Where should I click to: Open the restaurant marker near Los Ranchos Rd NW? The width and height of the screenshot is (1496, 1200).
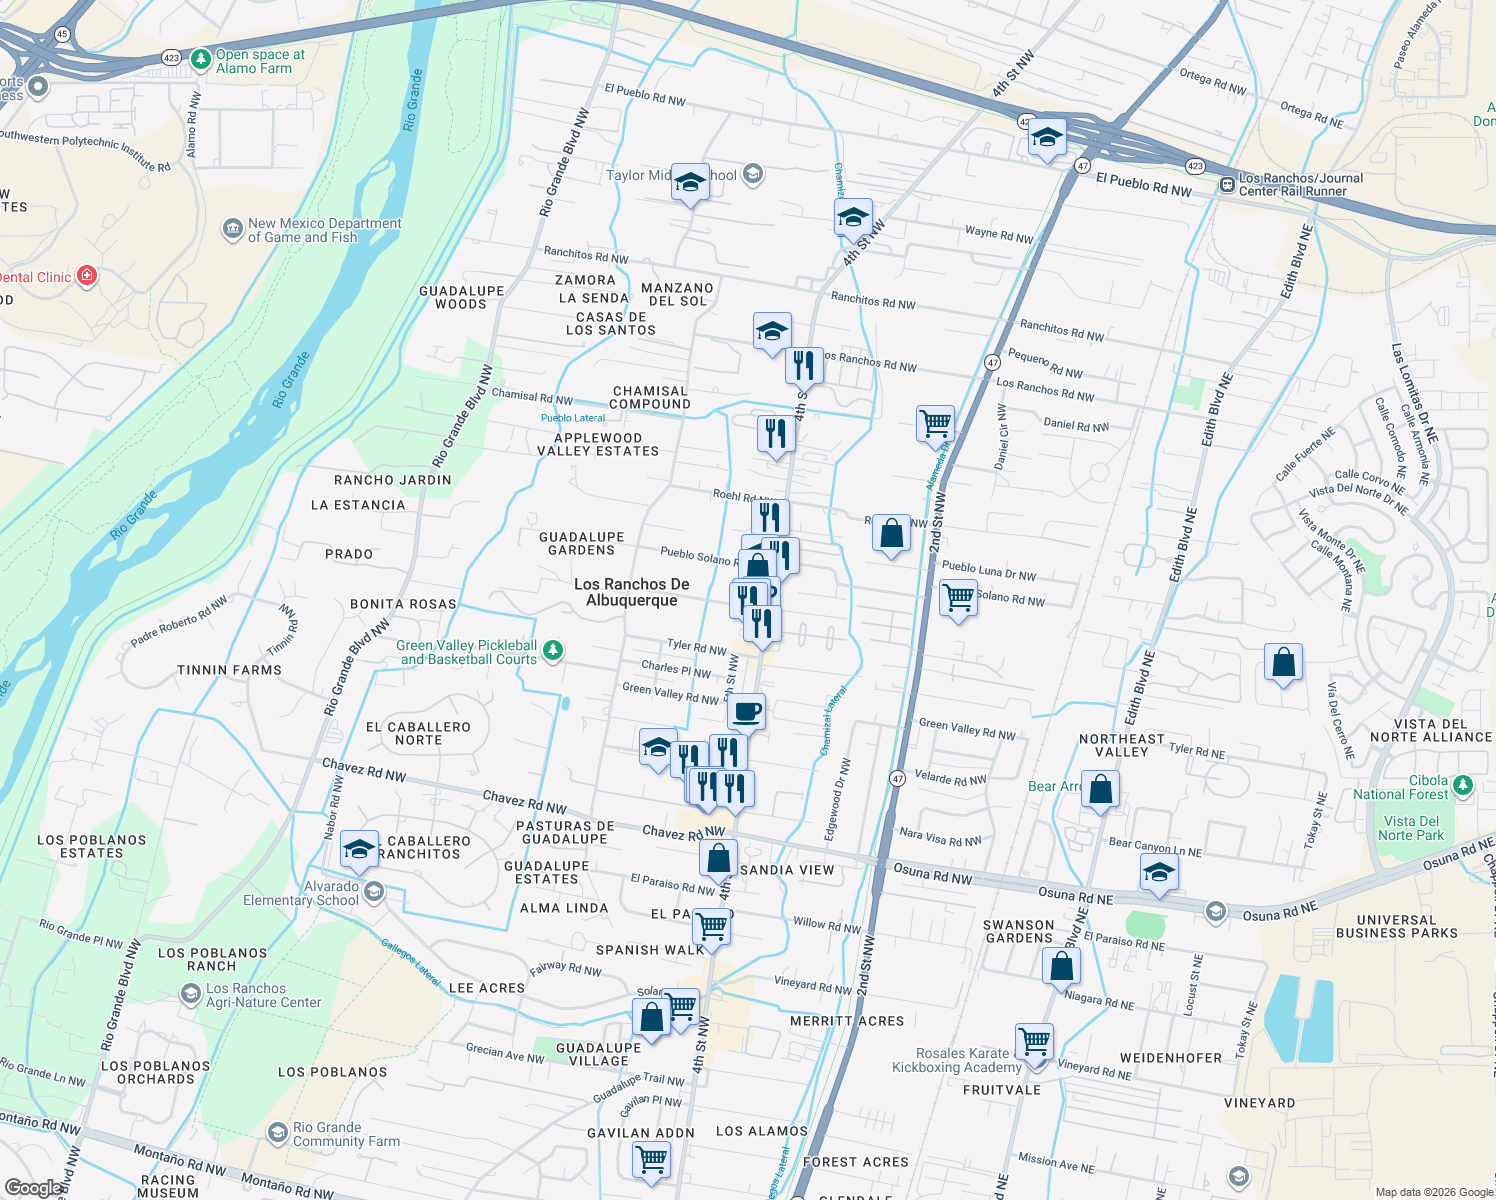804,366
